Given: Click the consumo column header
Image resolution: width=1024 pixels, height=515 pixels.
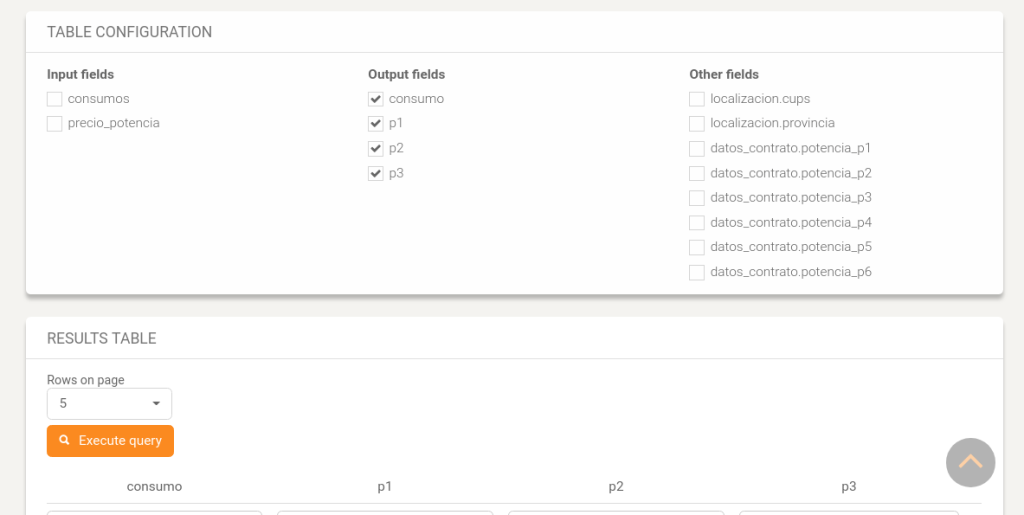Looking at the screenshot, I should click(154, 486).
